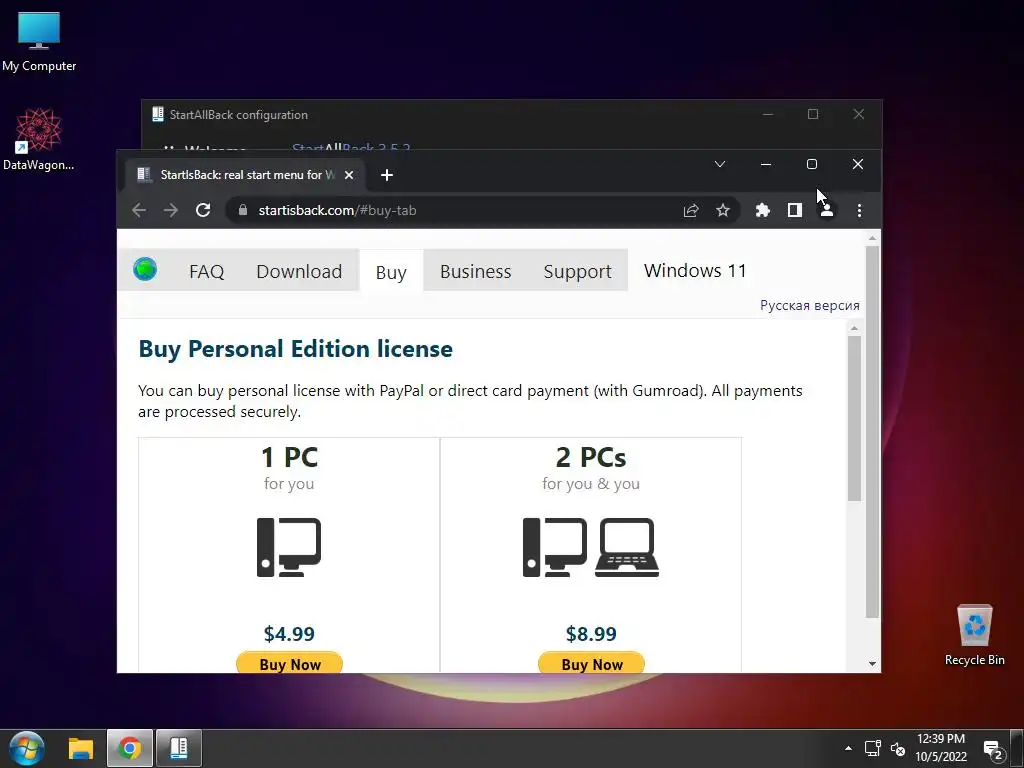Click the globe home icon on site

(145, 269)
